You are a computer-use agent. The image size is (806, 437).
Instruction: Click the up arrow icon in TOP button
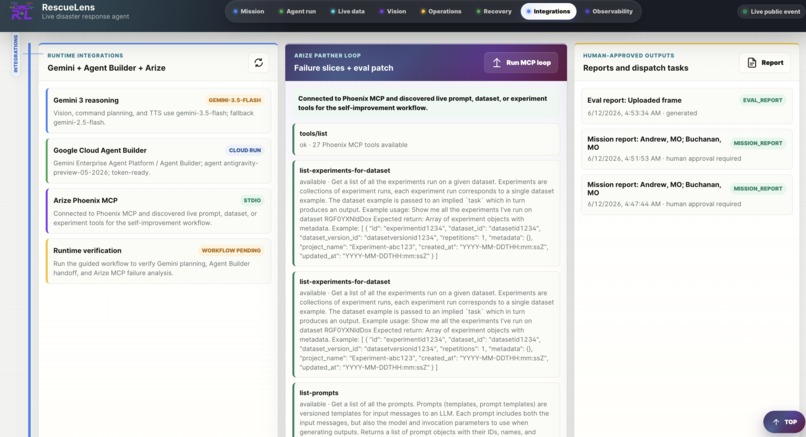click(x=776, y=422)
